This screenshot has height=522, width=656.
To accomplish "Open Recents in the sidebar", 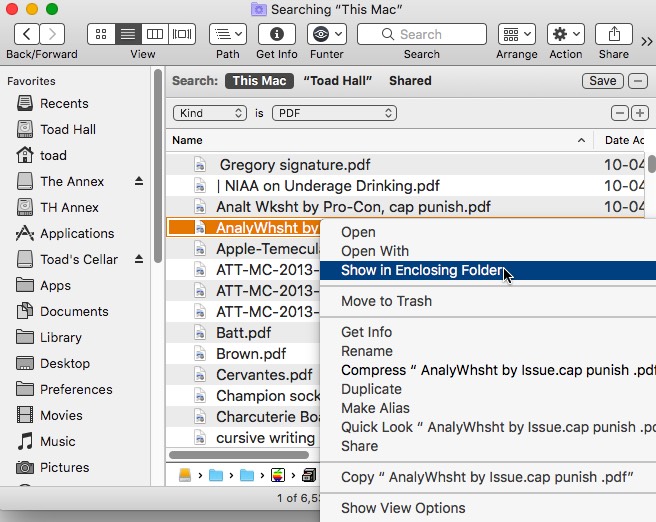I will click(x=64, y=103).
